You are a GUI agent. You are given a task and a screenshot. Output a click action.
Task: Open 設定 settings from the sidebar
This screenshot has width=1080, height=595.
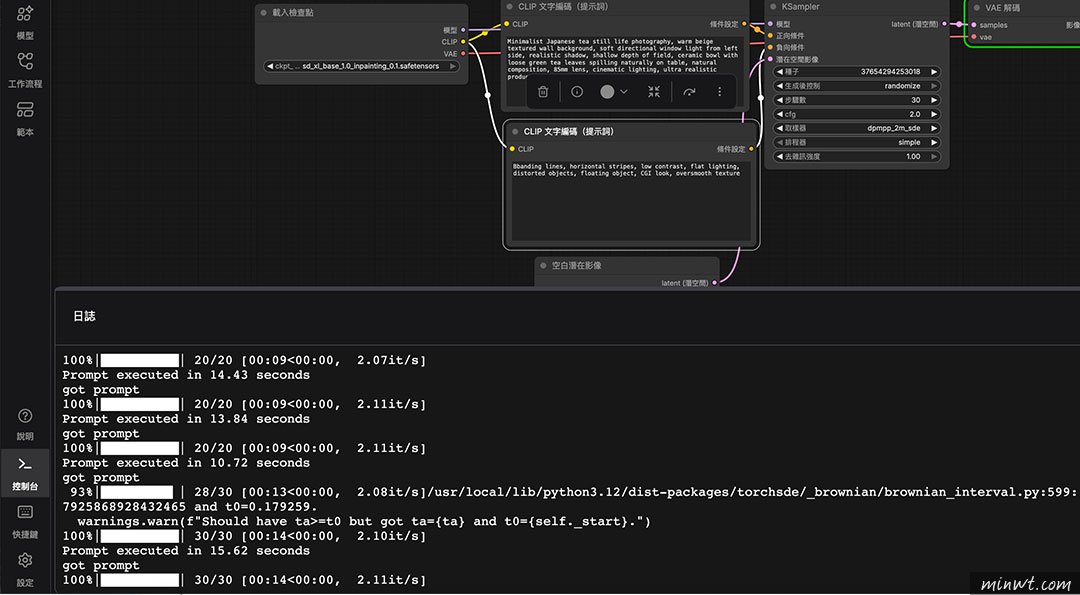tap(25, 568)
